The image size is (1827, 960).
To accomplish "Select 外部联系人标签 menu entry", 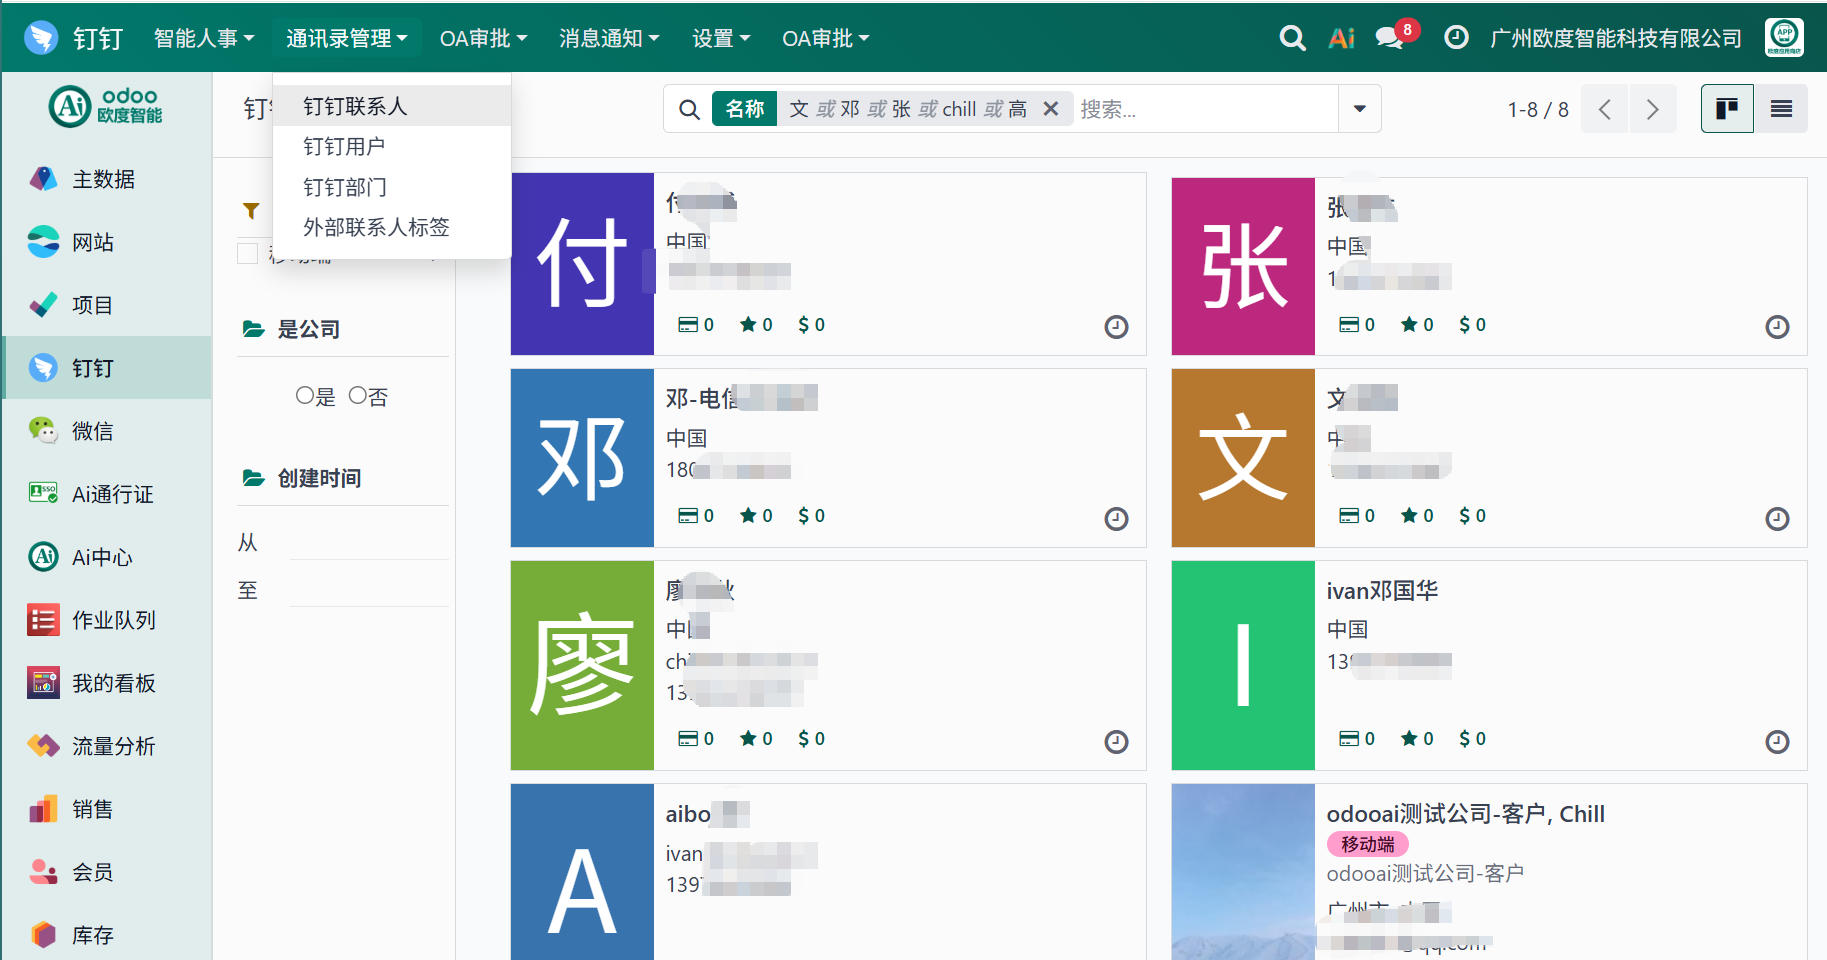I will click(x=392, y=227).
